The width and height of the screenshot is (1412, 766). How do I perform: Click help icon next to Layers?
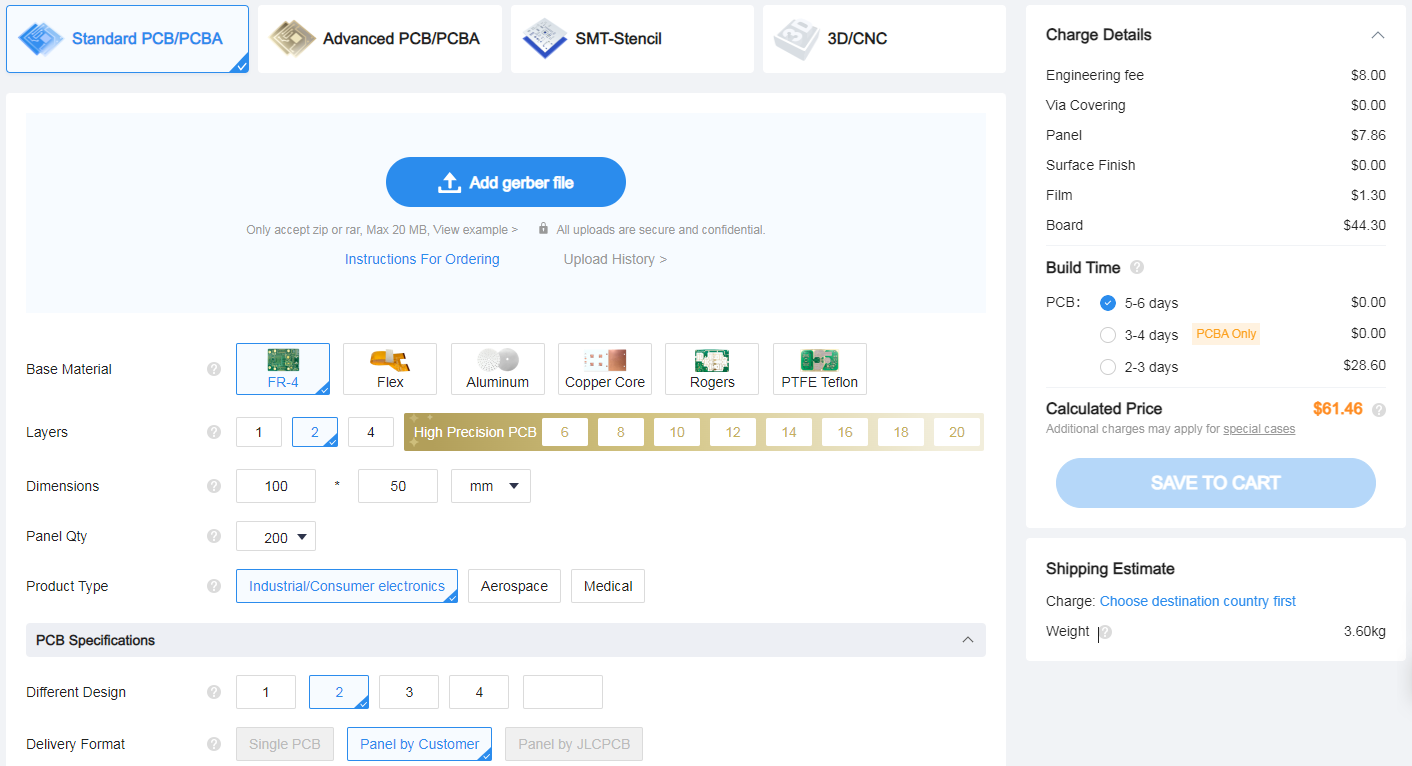point(213,432)
